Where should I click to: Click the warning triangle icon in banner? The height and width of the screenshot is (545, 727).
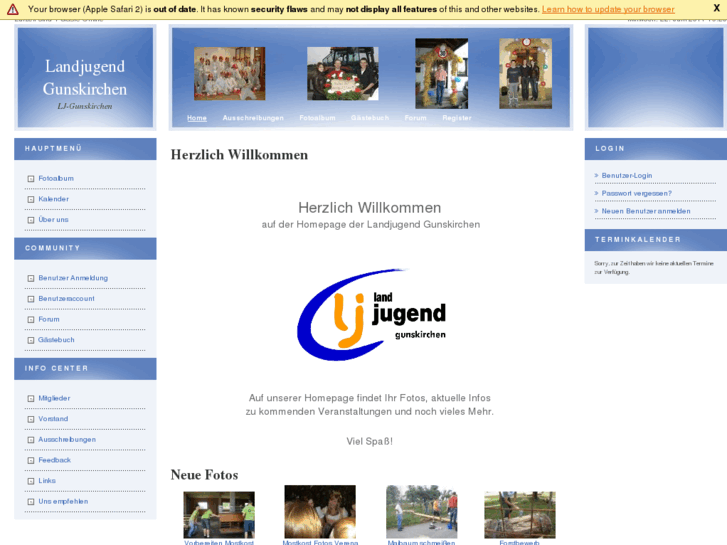(x=13, y=9)
